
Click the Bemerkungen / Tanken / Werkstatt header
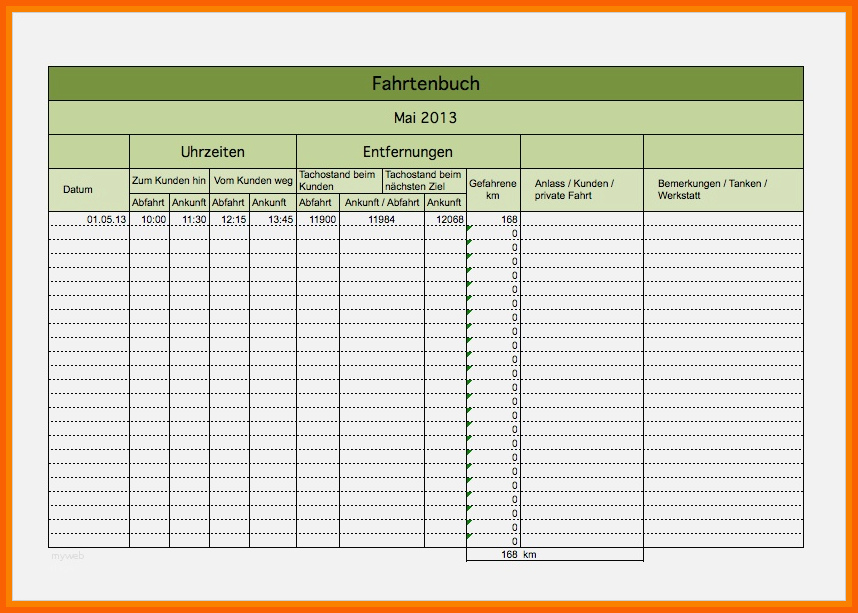tap(723, 190)
